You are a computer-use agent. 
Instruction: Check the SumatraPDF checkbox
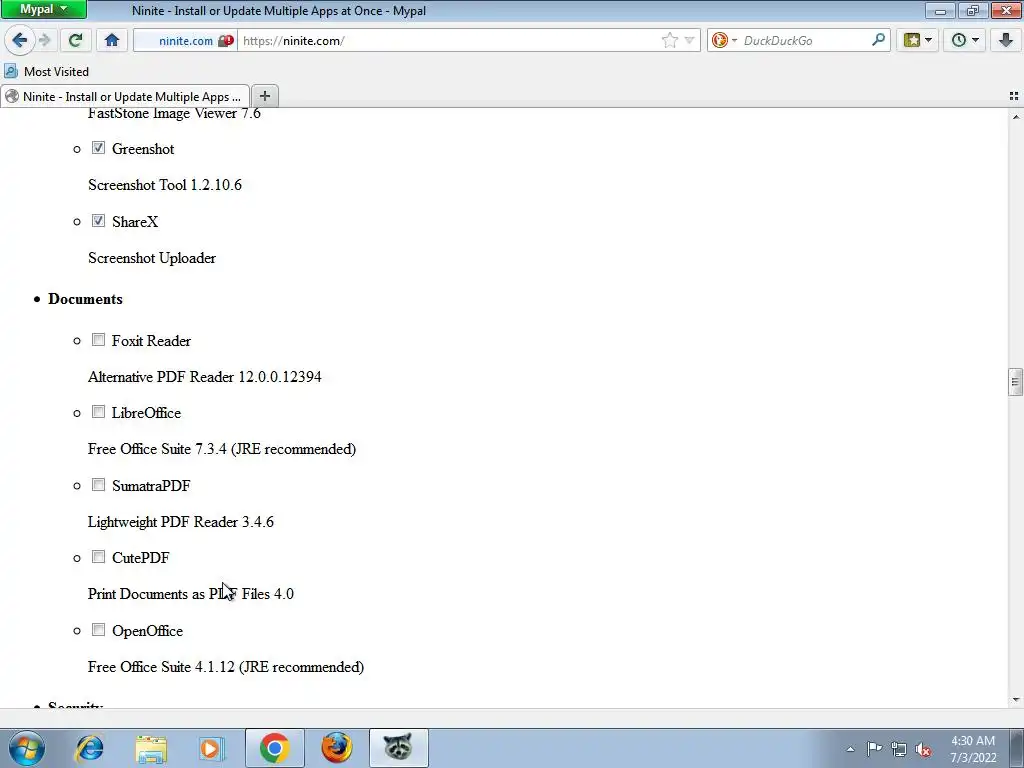point(98,485)
